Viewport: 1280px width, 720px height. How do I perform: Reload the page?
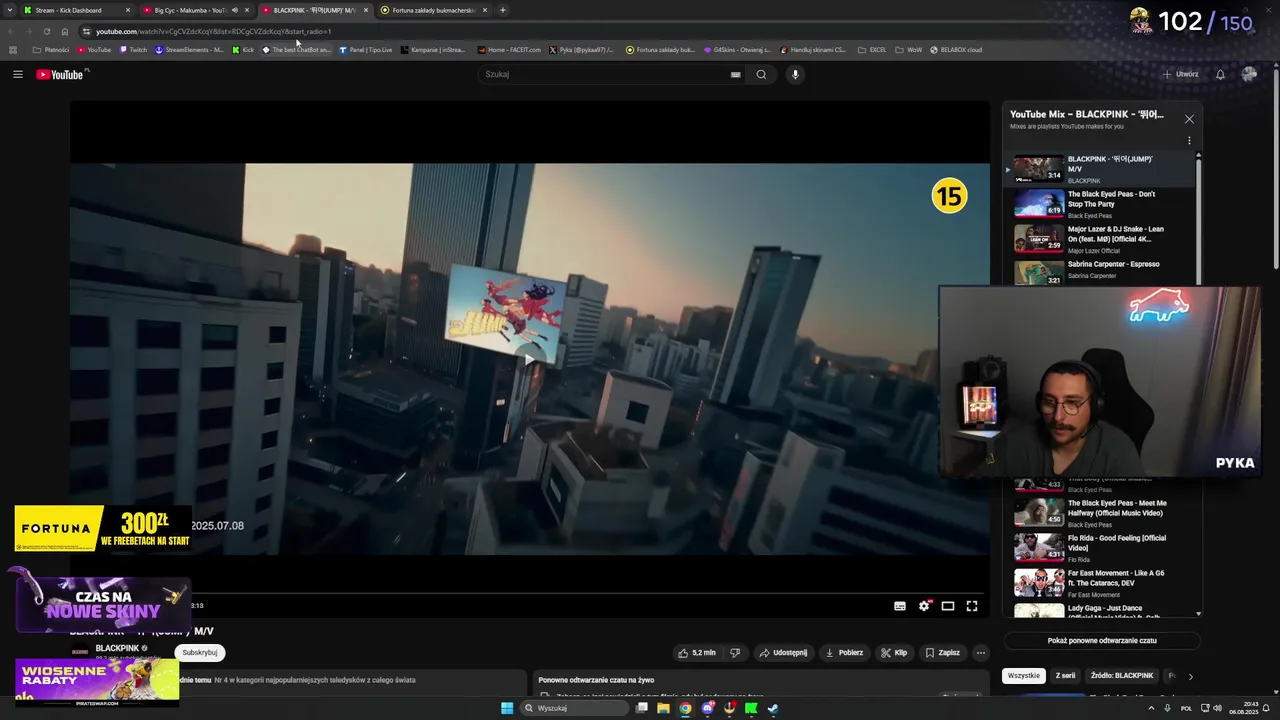pos(46,31)
